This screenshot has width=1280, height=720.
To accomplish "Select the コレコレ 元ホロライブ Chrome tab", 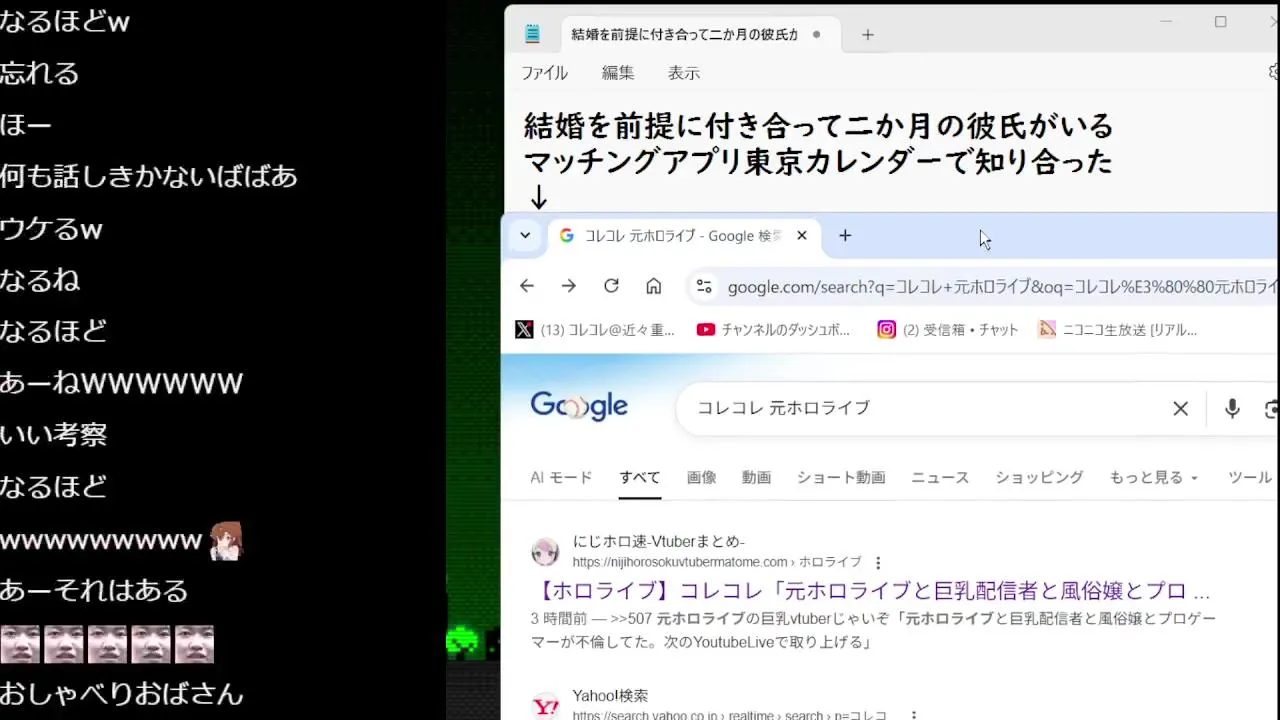I will pyautogui.click(x=683, y=236).
